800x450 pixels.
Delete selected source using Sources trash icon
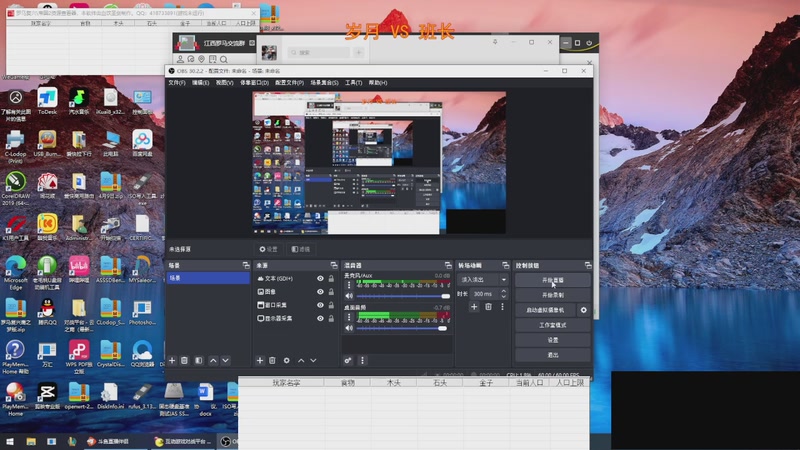coord(272,361)
